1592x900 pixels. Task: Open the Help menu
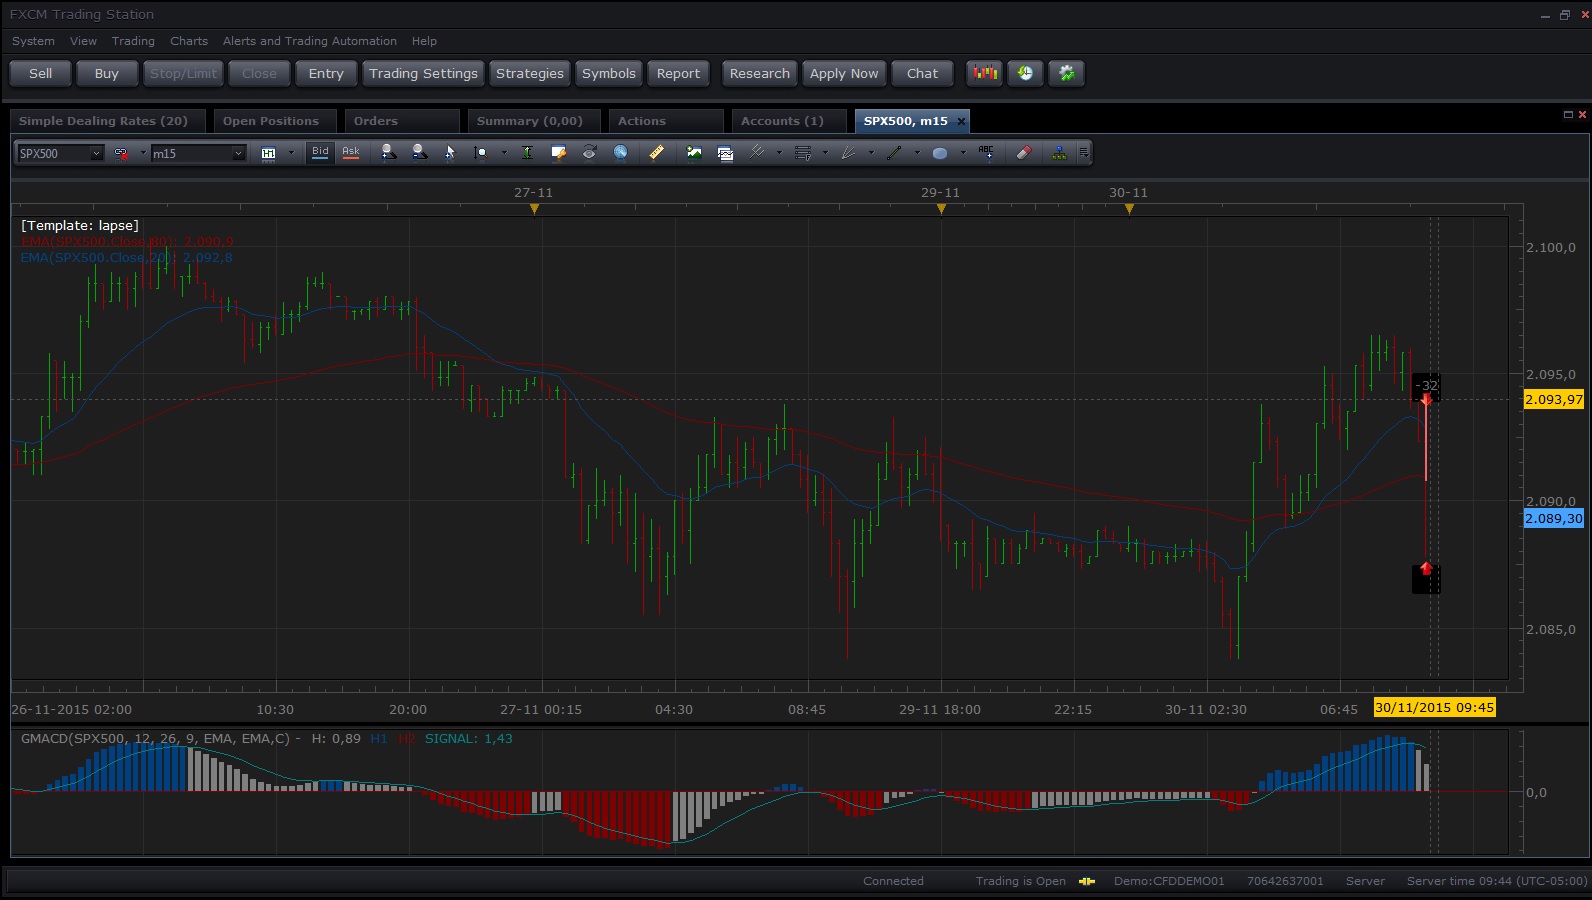click(x=424, y=41)
